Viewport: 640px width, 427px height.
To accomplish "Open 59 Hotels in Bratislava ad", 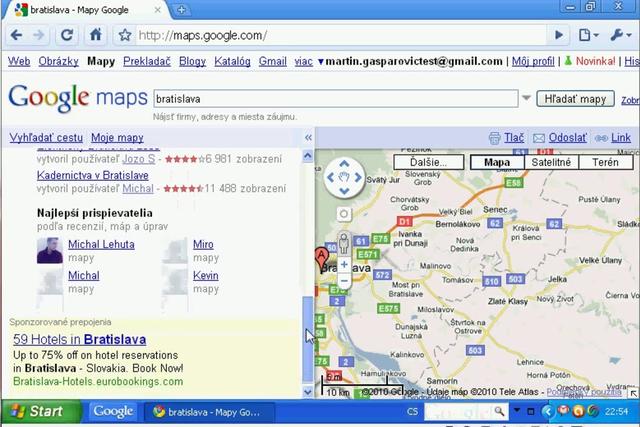I will tap(80, 339).
